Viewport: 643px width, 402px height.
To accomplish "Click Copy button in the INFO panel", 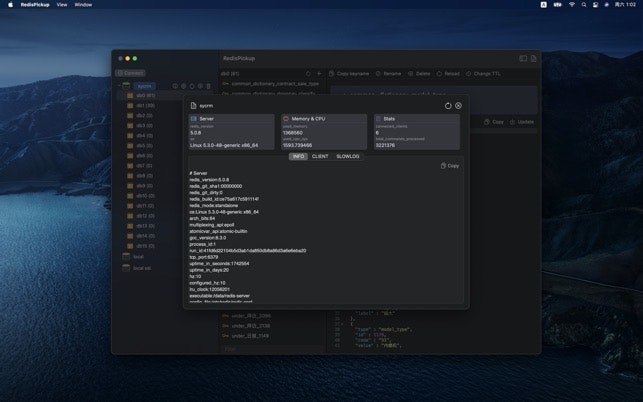I will tap(450, 166).
